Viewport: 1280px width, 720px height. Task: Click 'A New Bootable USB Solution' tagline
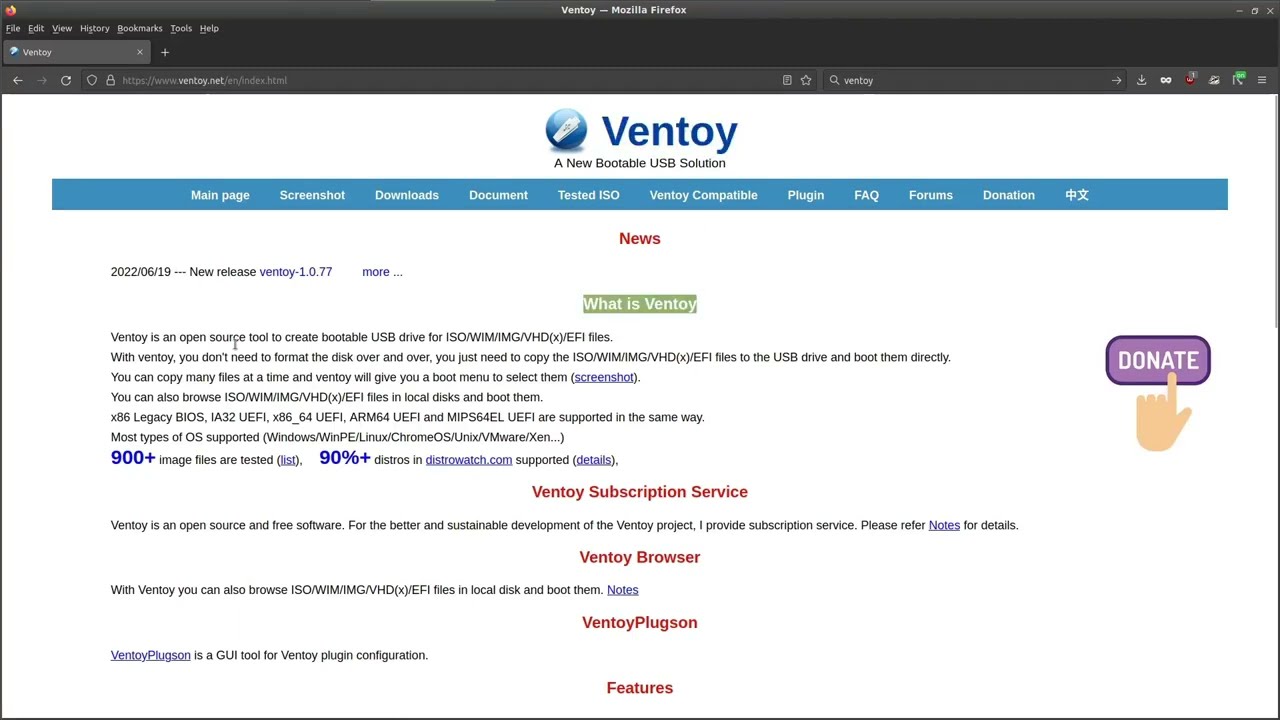pos(640,163)
